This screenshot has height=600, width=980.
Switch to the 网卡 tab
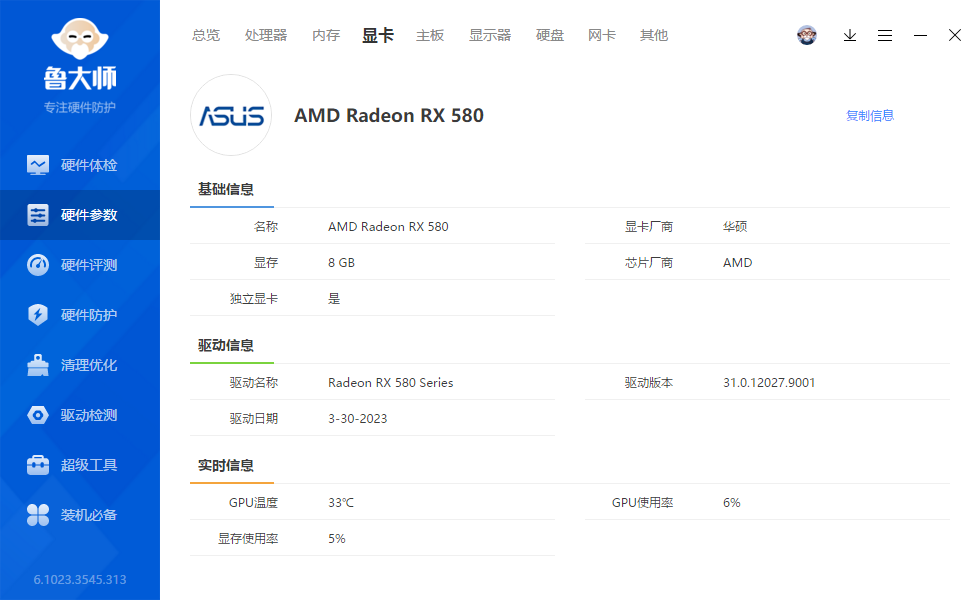point(602,36)
